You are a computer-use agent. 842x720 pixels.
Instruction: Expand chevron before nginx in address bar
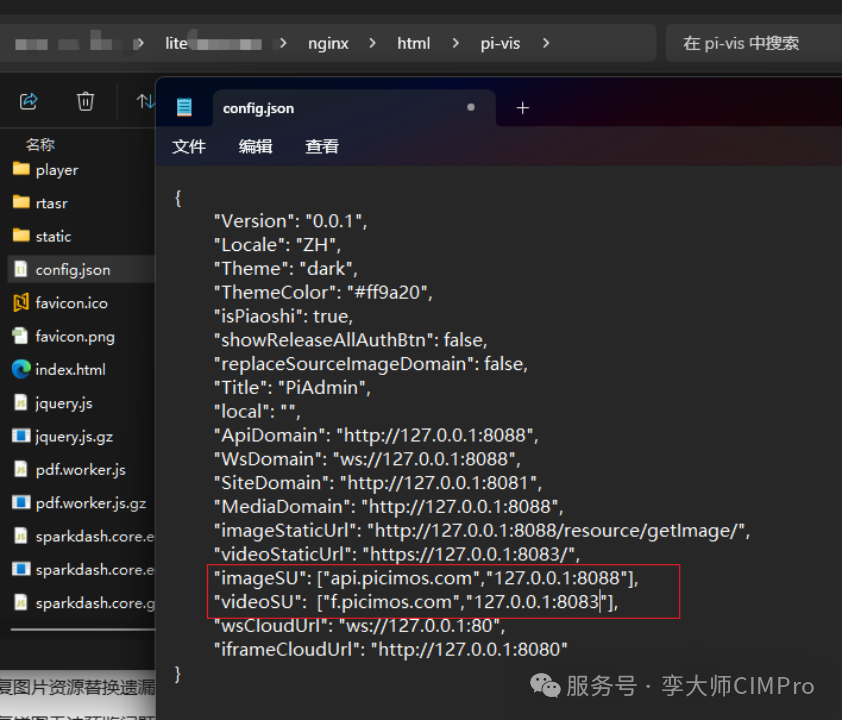point(283,43)
